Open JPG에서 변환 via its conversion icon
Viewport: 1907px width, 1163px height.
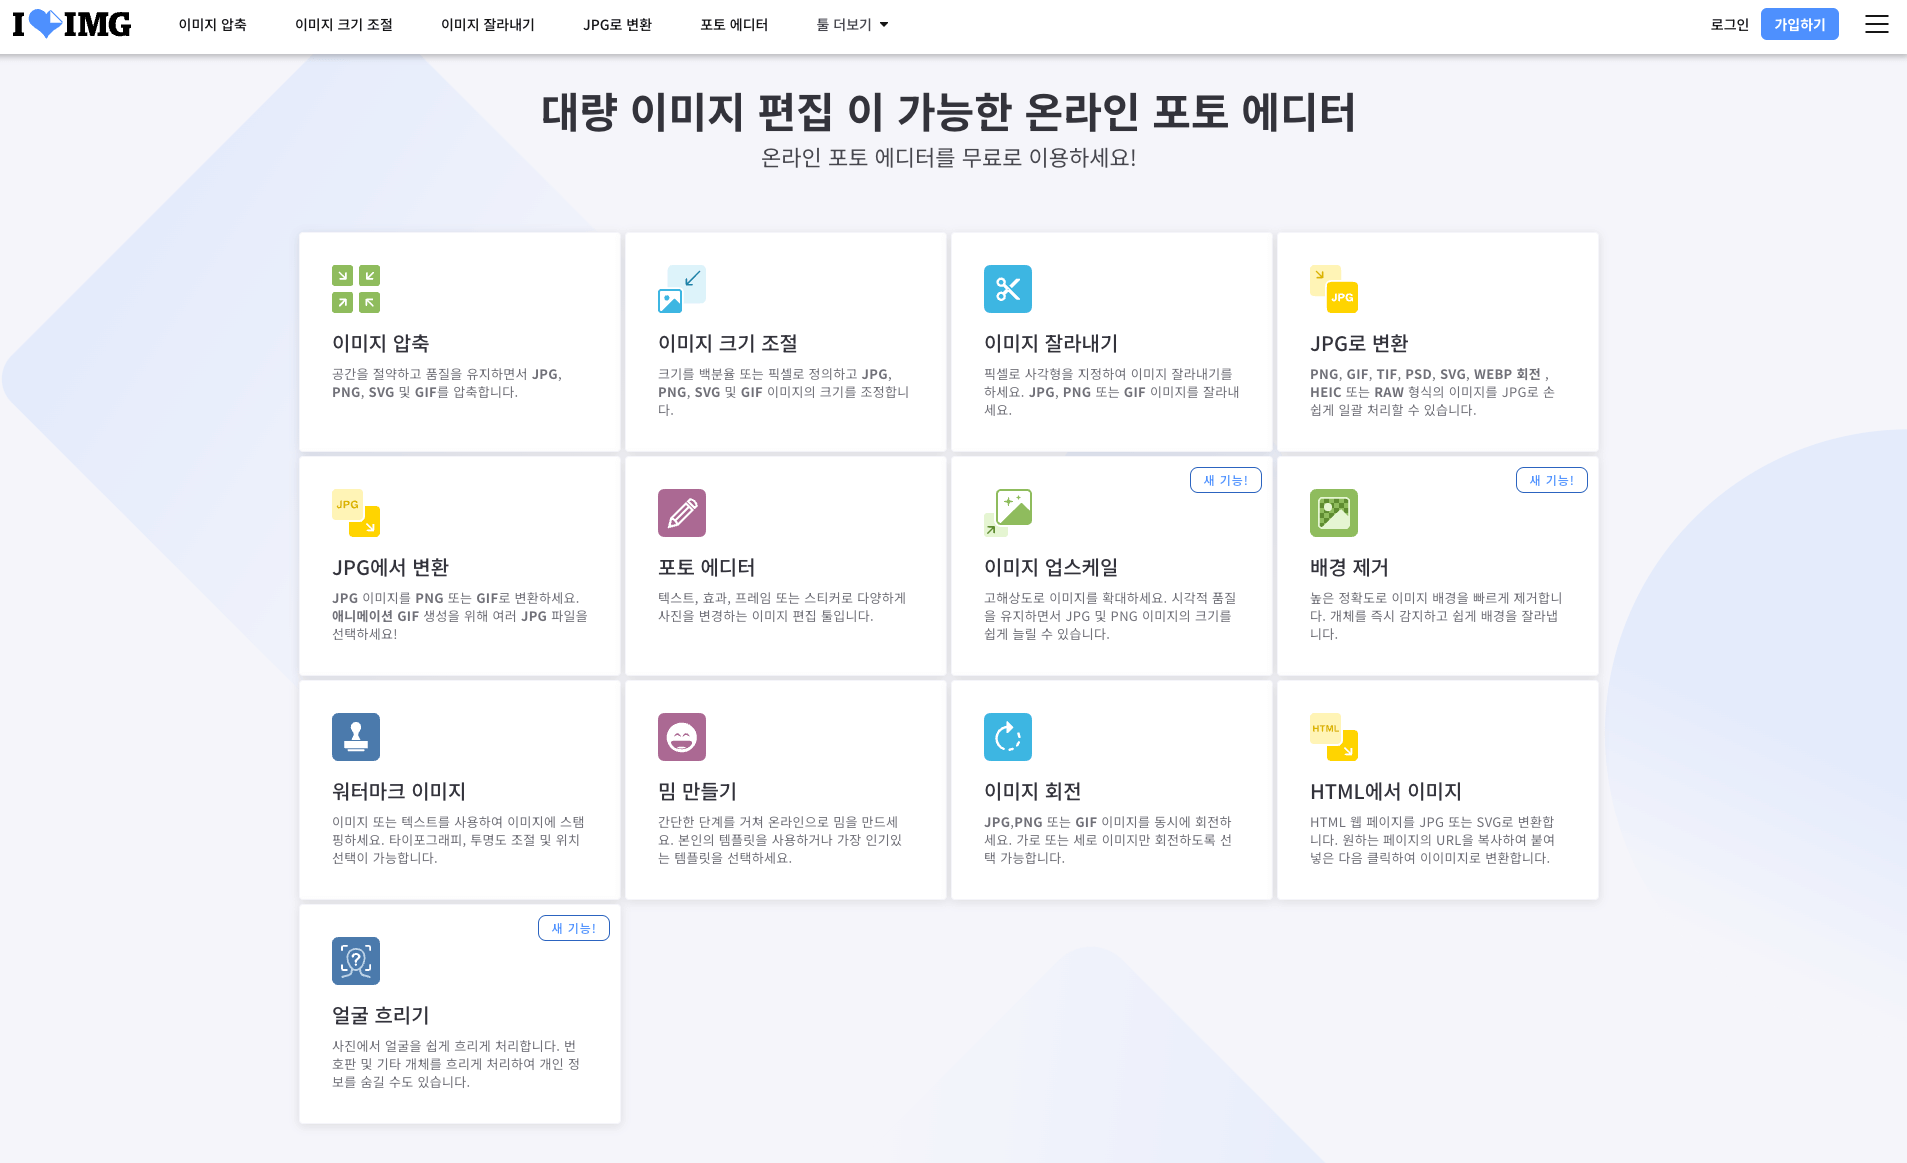[x=355, y=512]
